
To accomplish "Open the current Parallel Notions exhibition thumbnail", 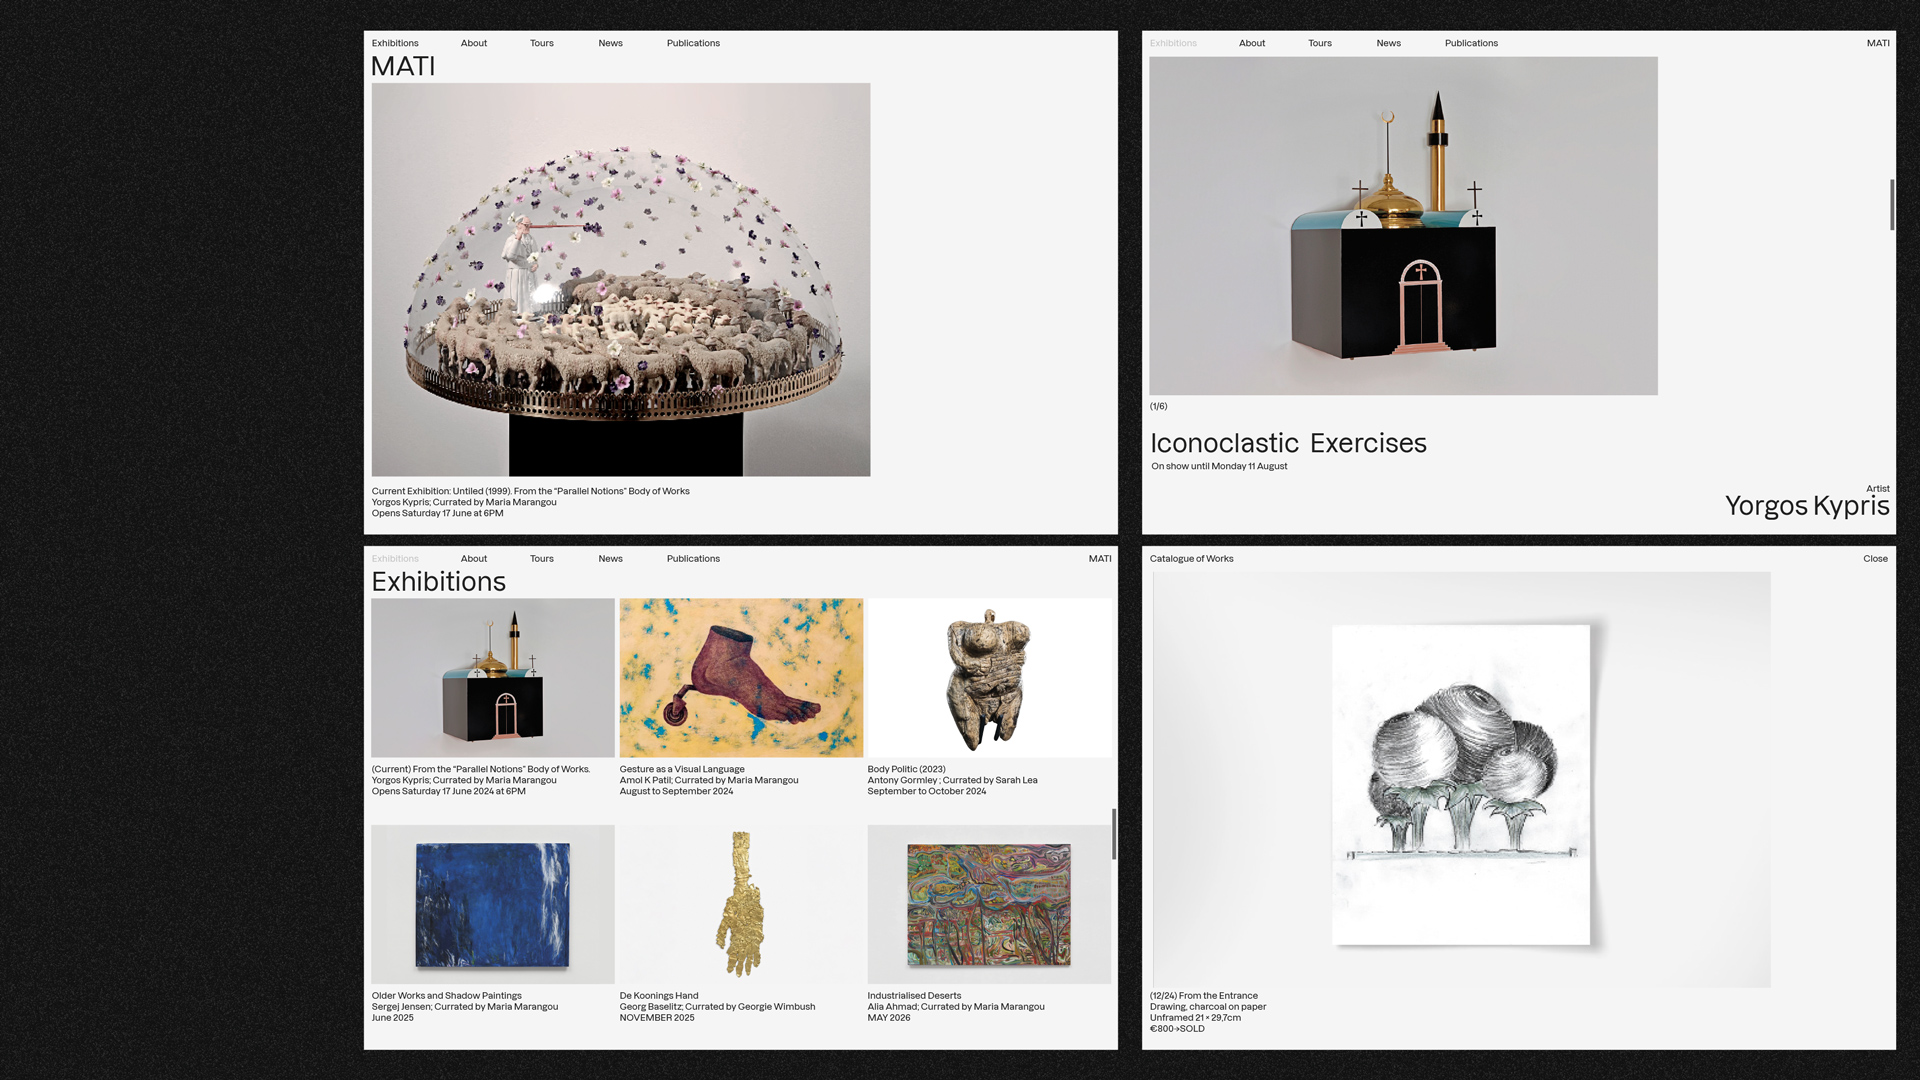I will coord(492,678).
